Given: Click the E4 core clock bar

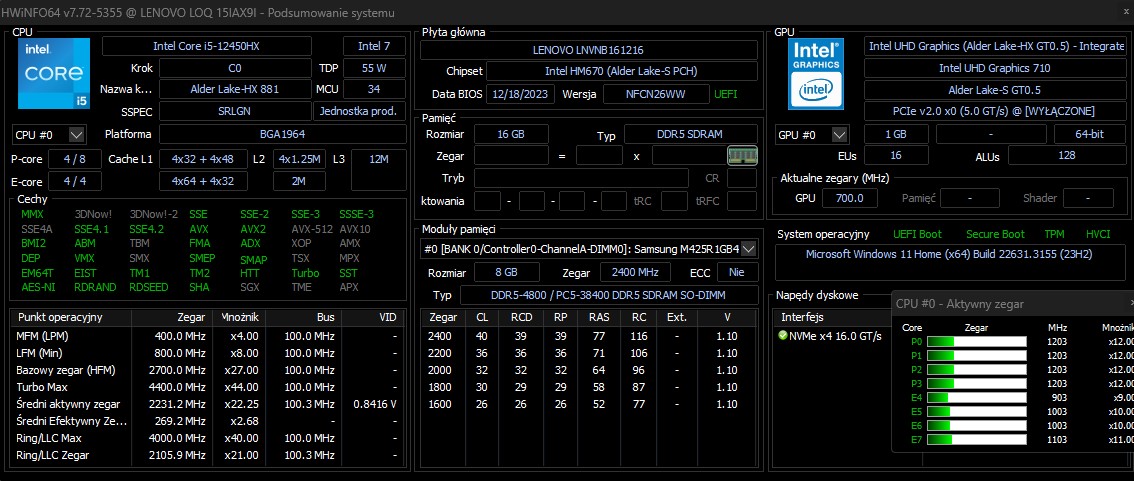Looking at the screenshot, I should click(x=976, y=398).
